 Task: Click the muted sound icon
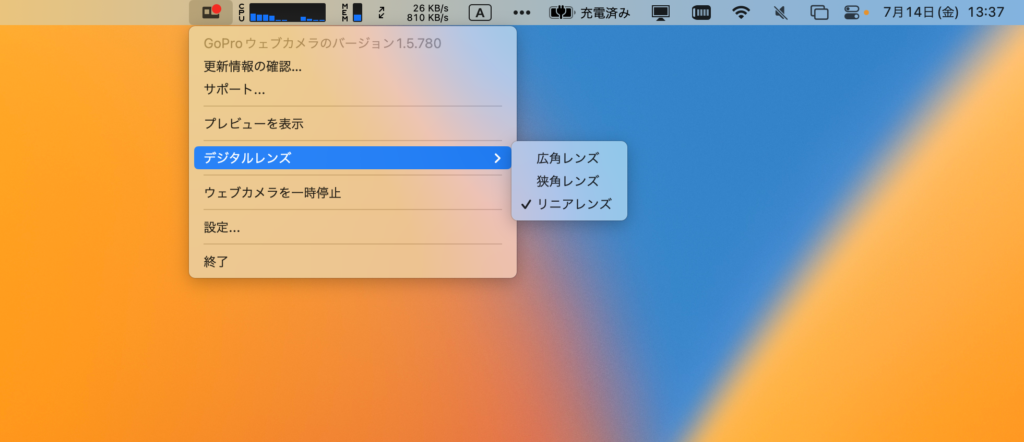pyautogui.click(x=780, y=13)
